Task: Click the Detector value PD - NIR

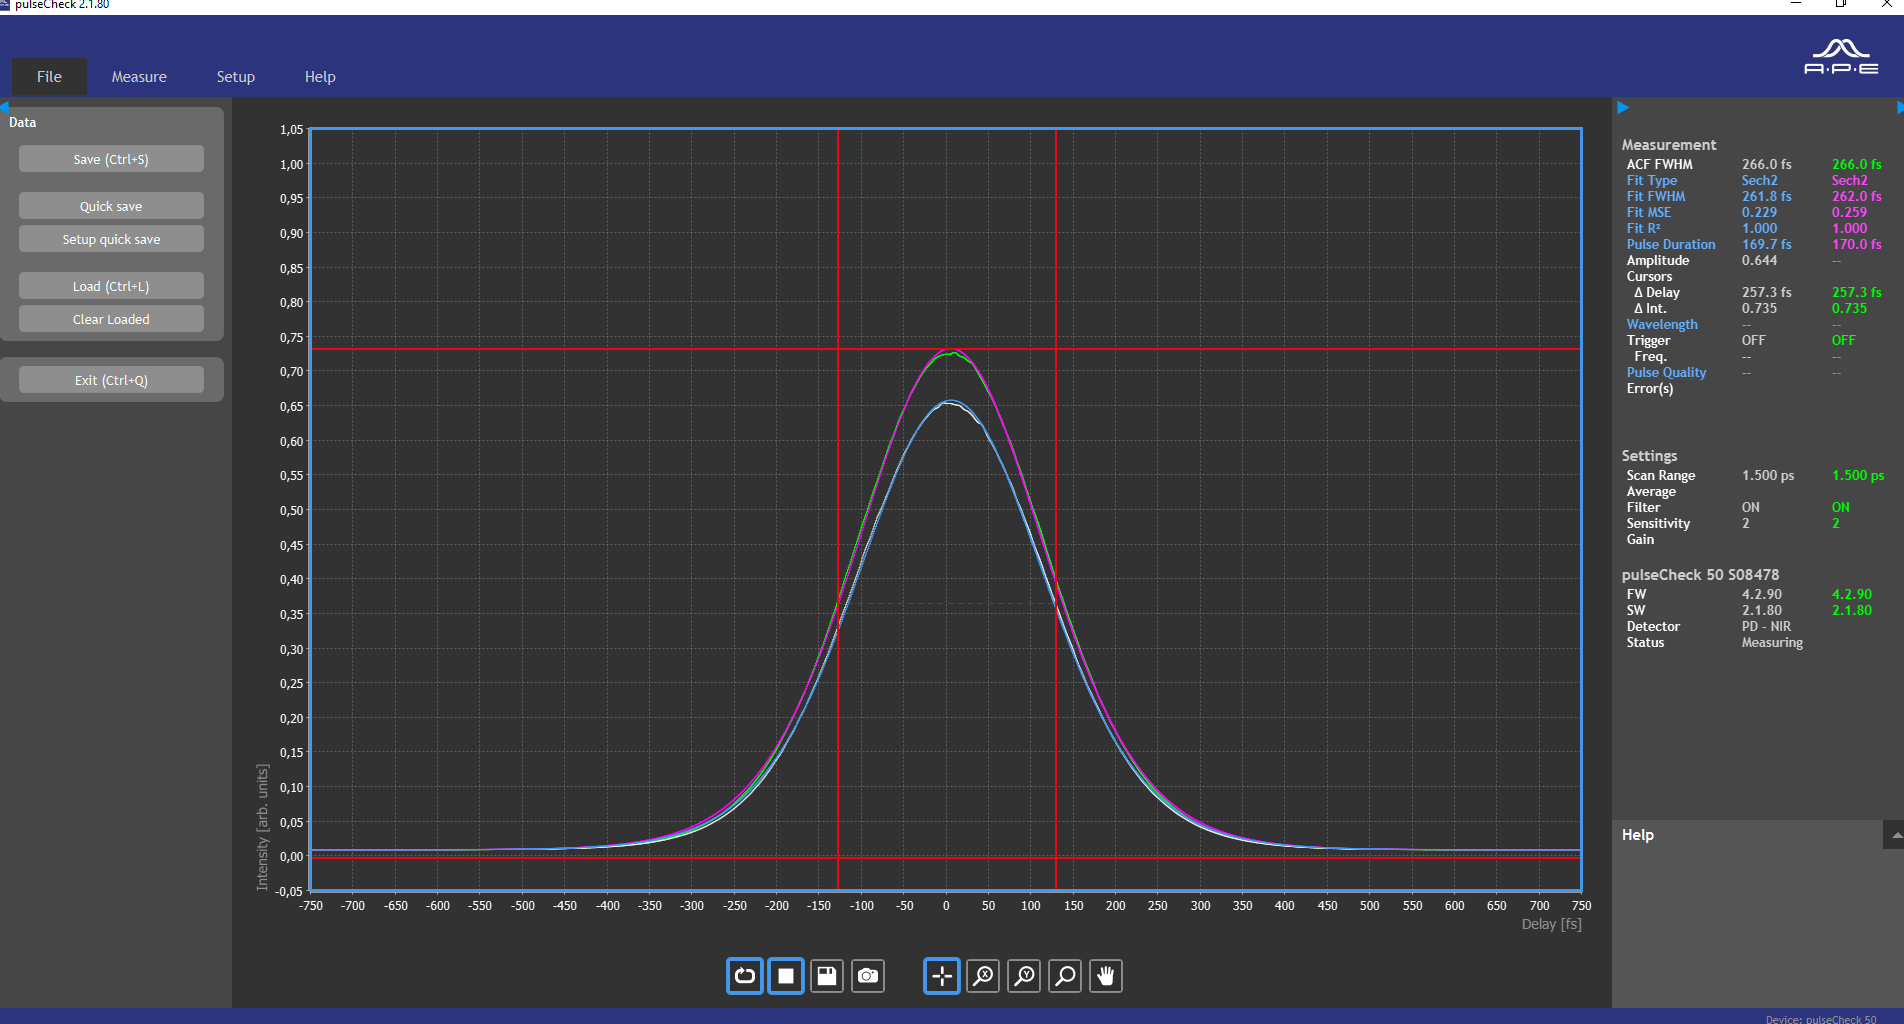Action: (1766, 626)
